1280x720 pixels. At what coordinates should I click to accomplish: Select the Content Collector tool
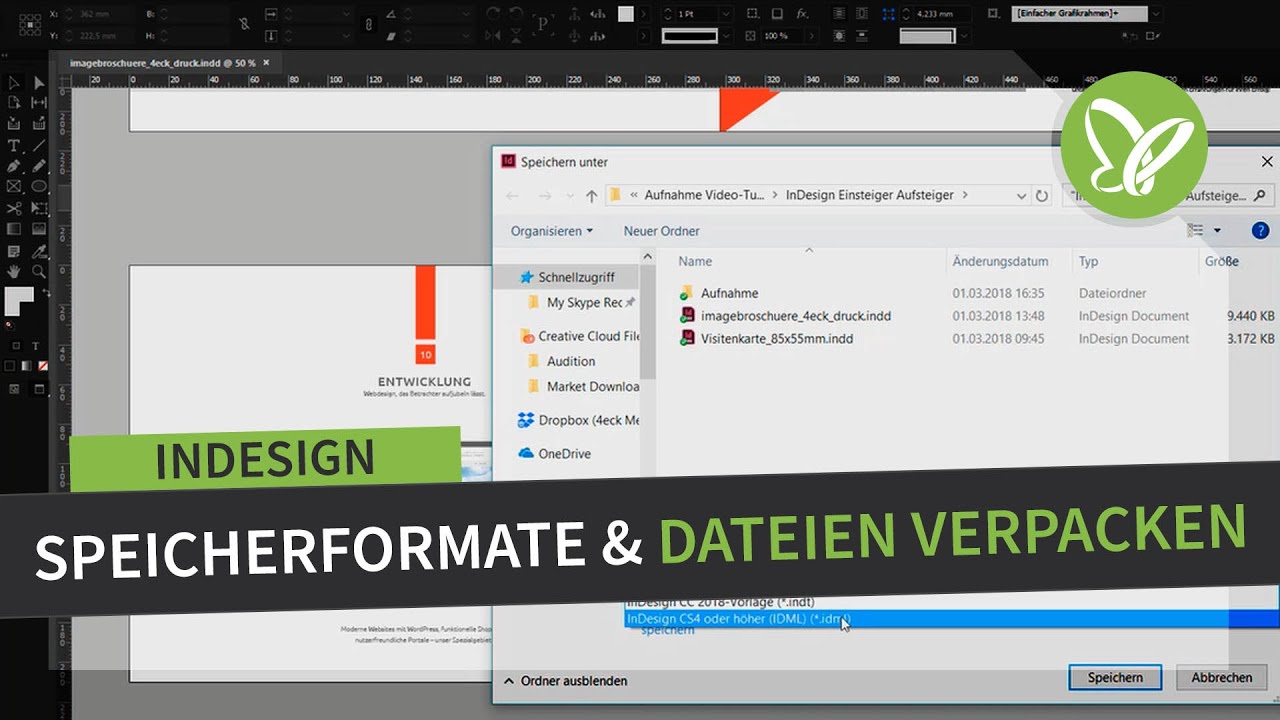14,124
